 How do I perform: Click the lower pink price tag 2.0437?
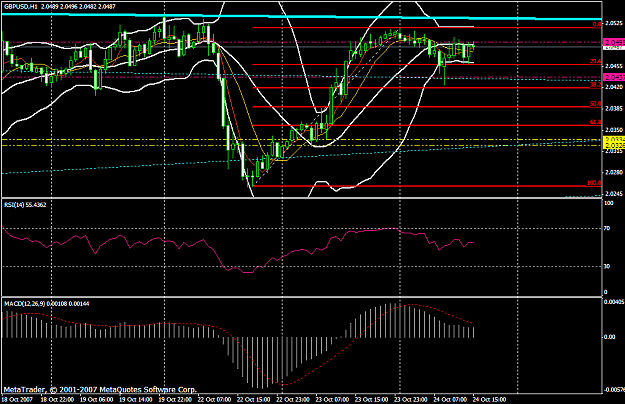coord(614,77)
